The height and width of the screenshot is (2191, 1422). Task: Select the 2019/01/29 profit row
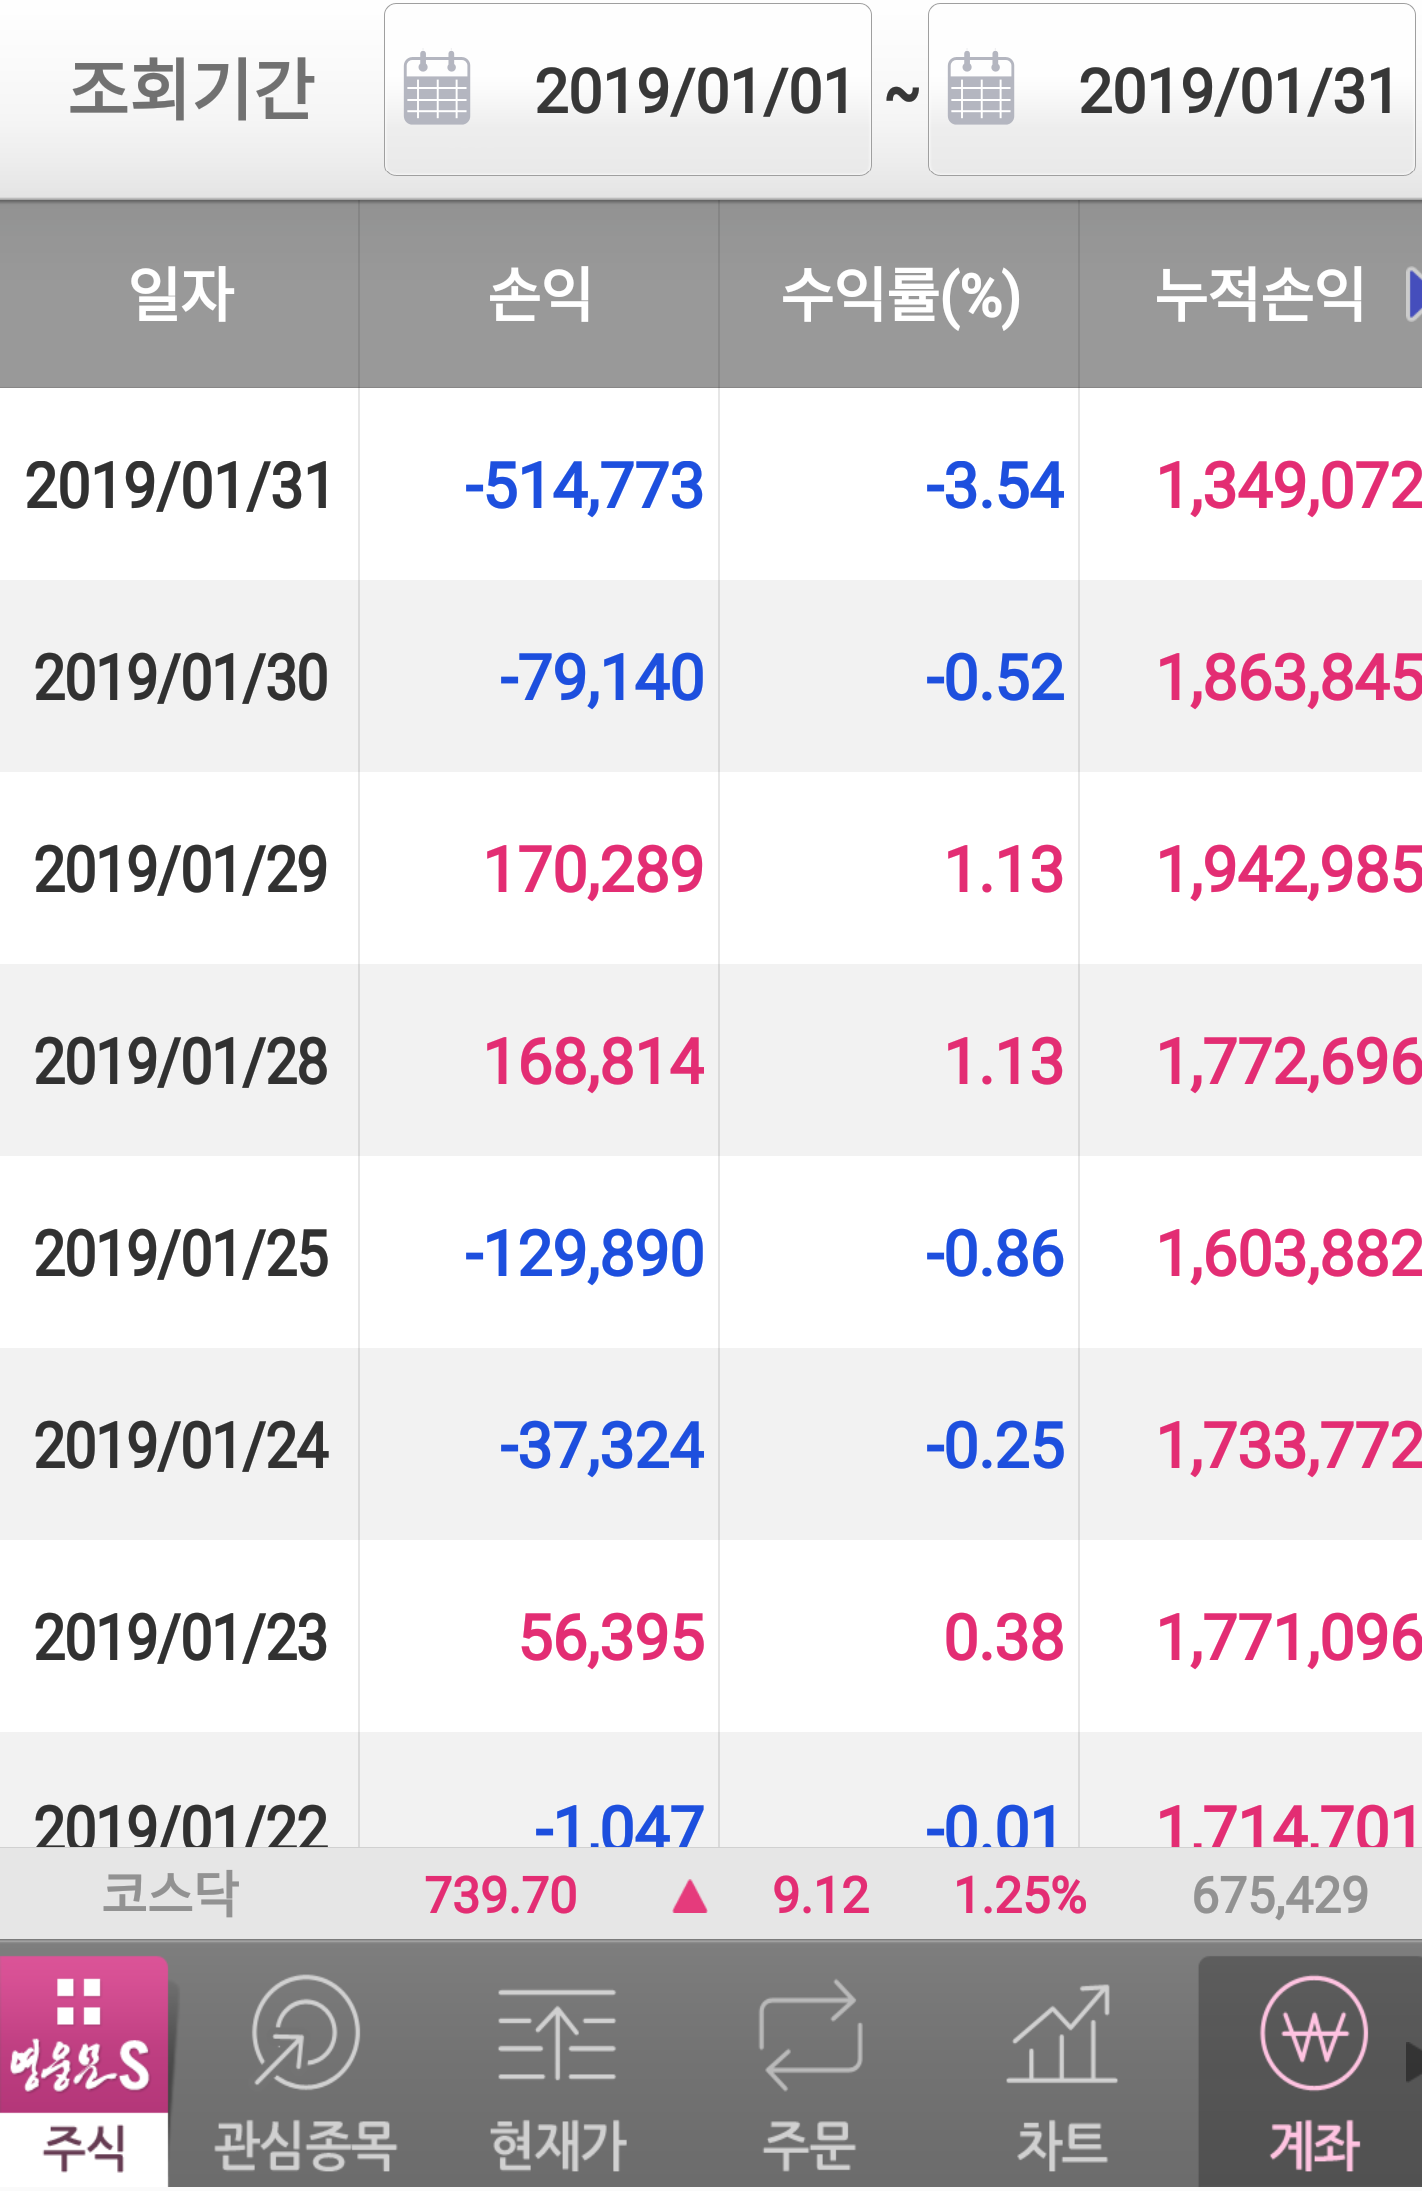[x=594, y=869]
